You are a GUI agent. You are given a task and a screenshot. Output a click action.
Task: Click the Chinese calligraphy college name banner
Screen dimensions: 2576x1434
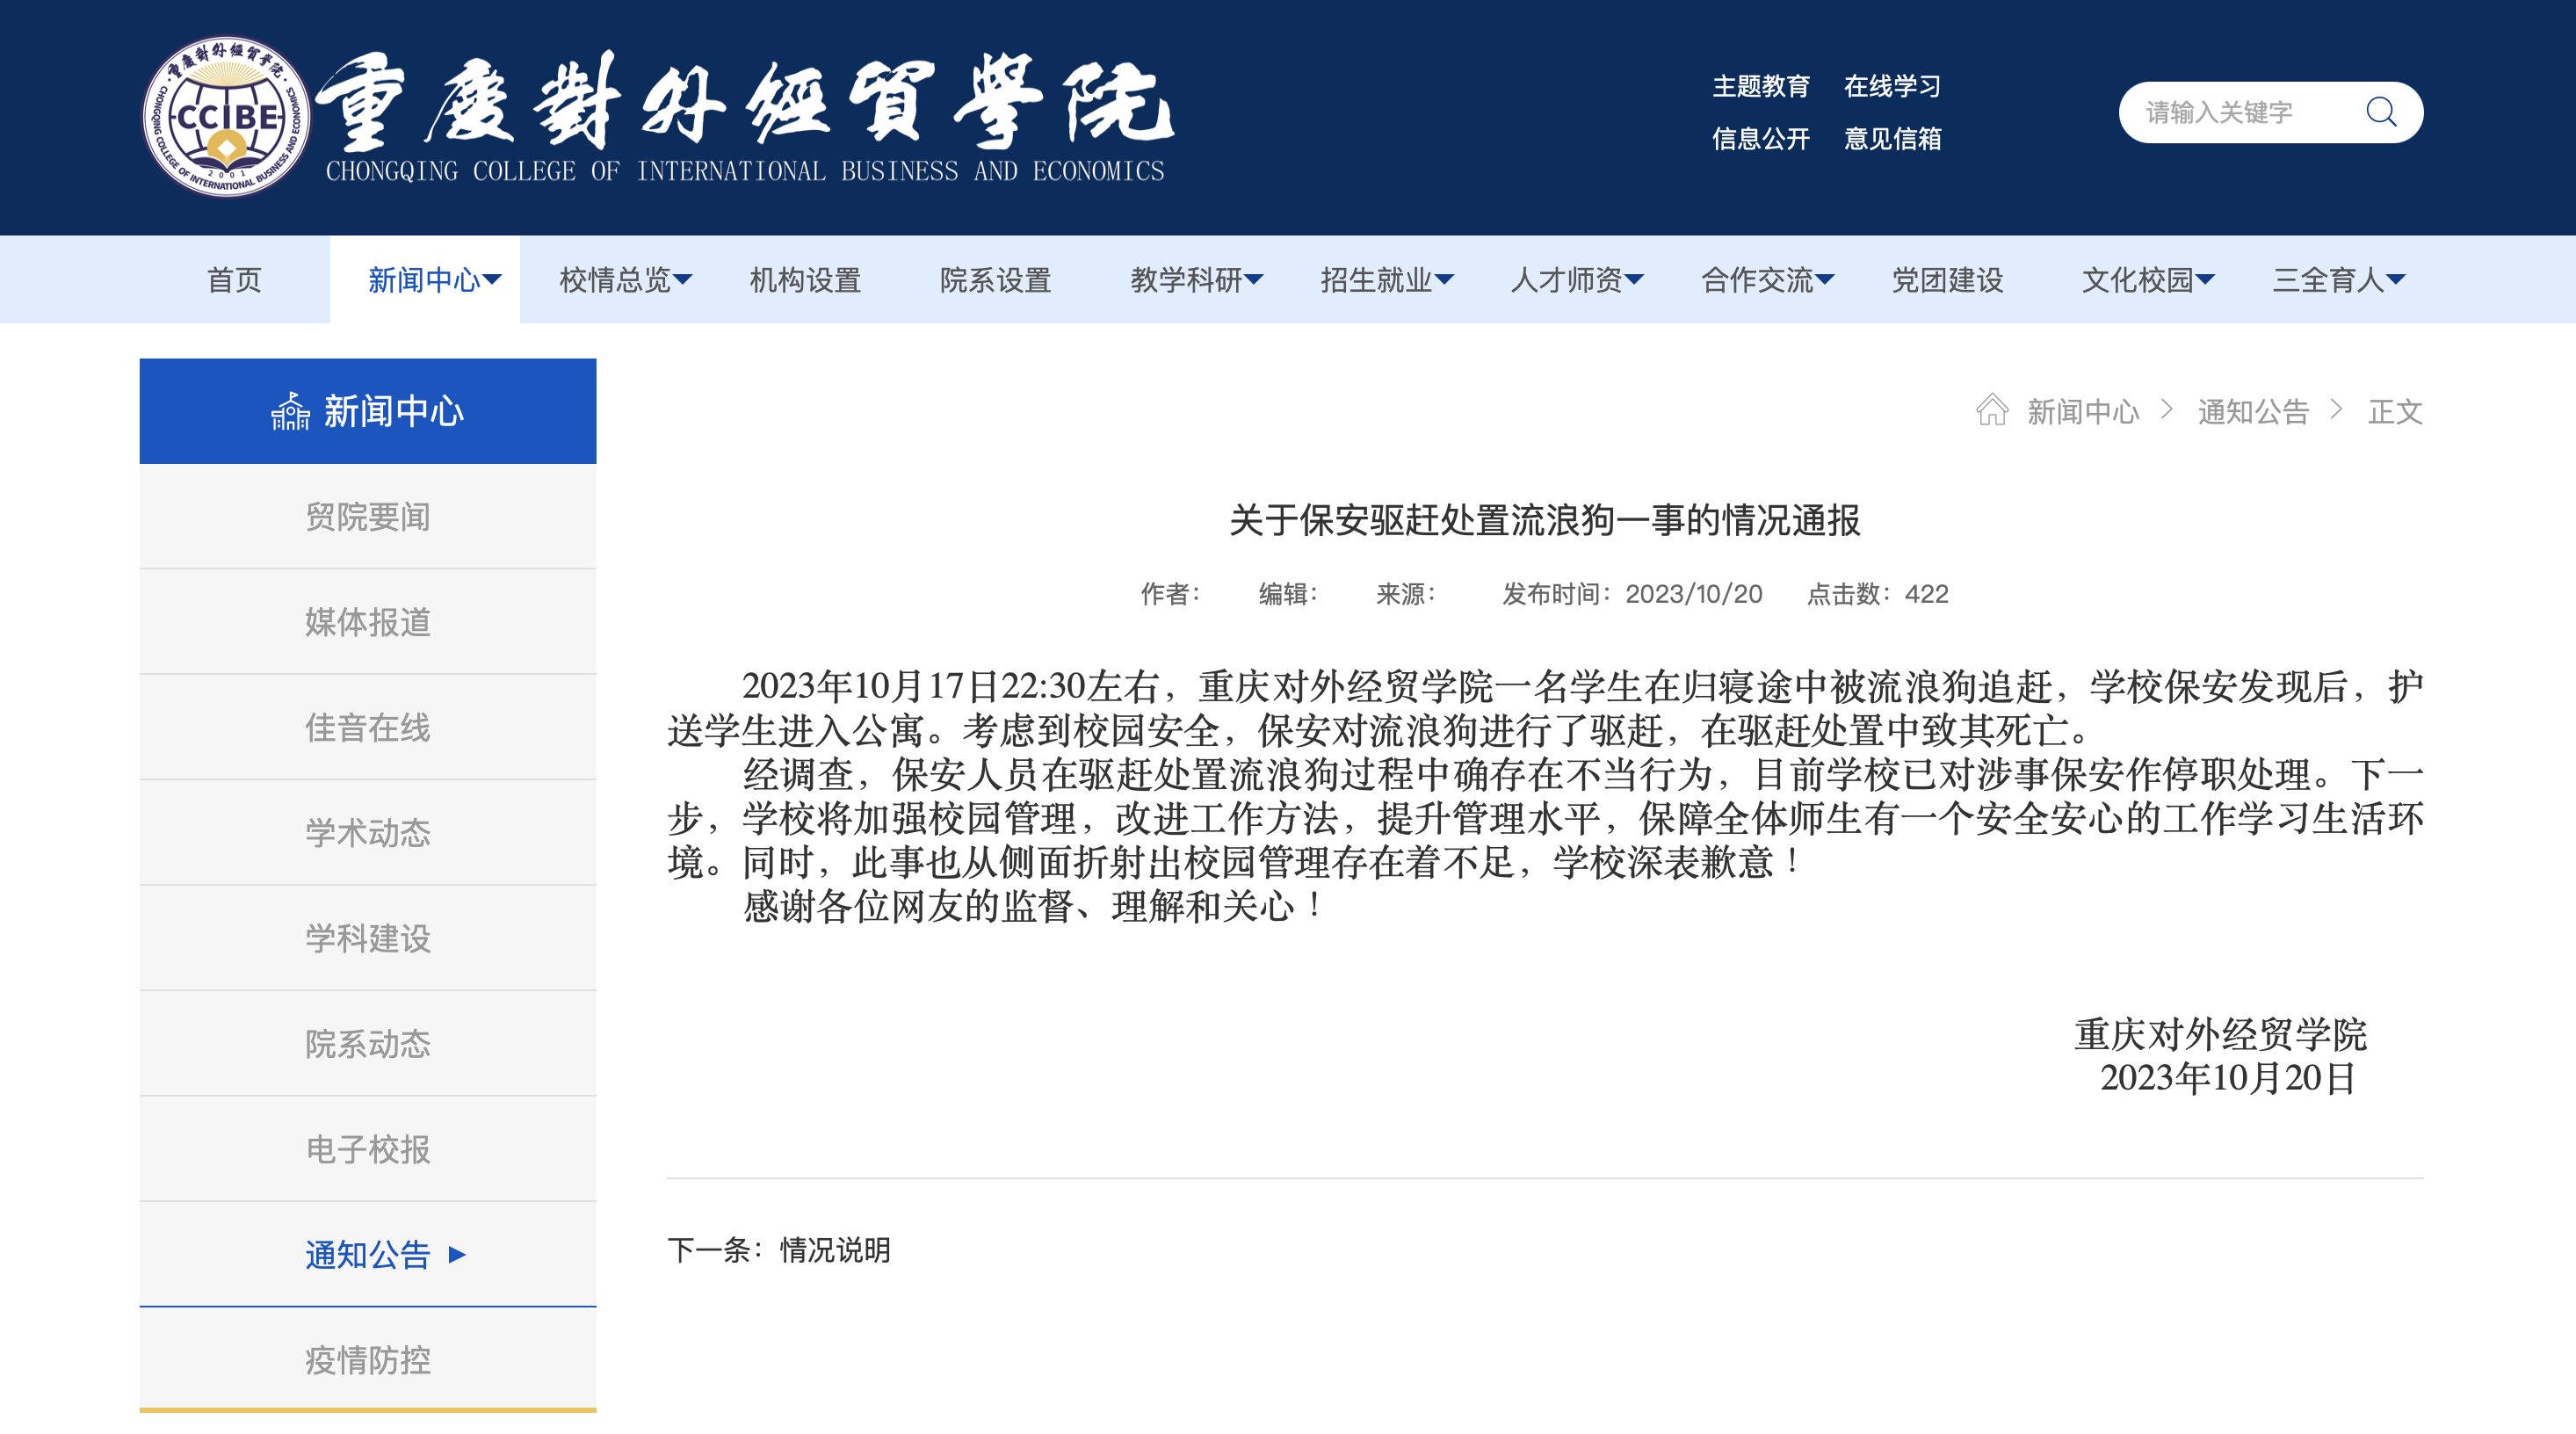pyautogui.click(x=745, y=102)
